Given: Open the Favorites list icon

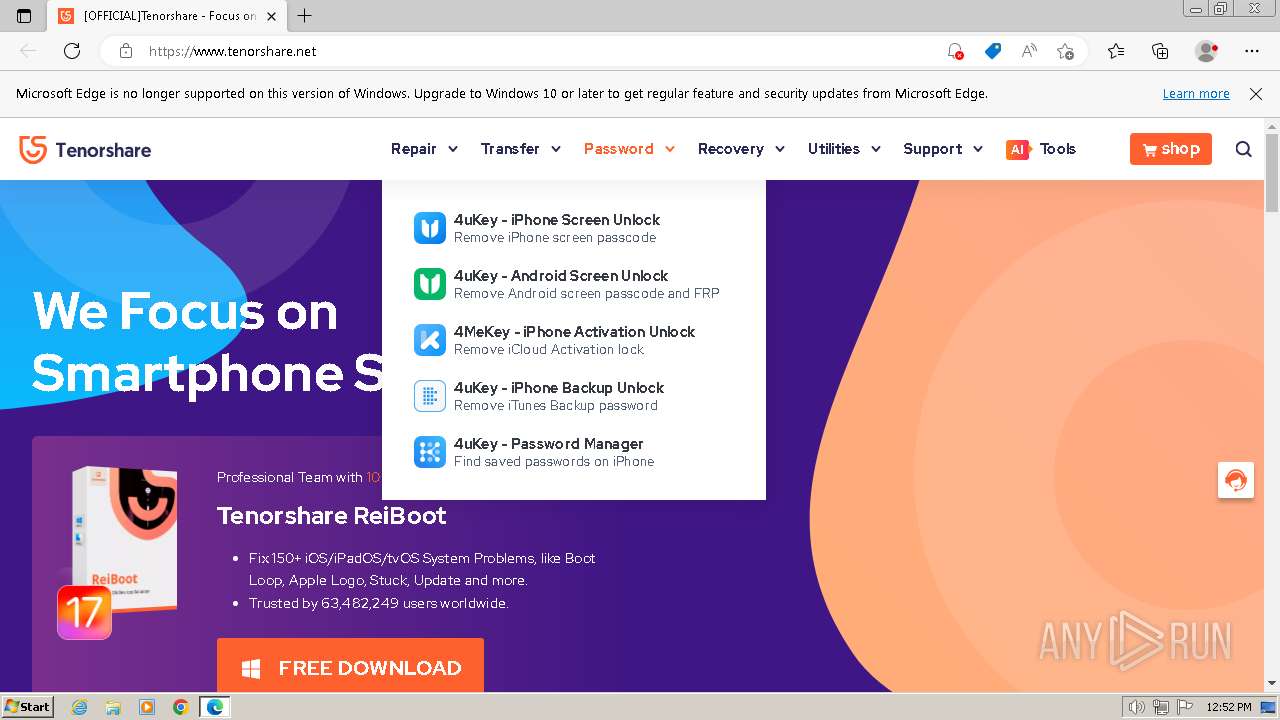Looking at the screenshot, I should [1116, 51].
